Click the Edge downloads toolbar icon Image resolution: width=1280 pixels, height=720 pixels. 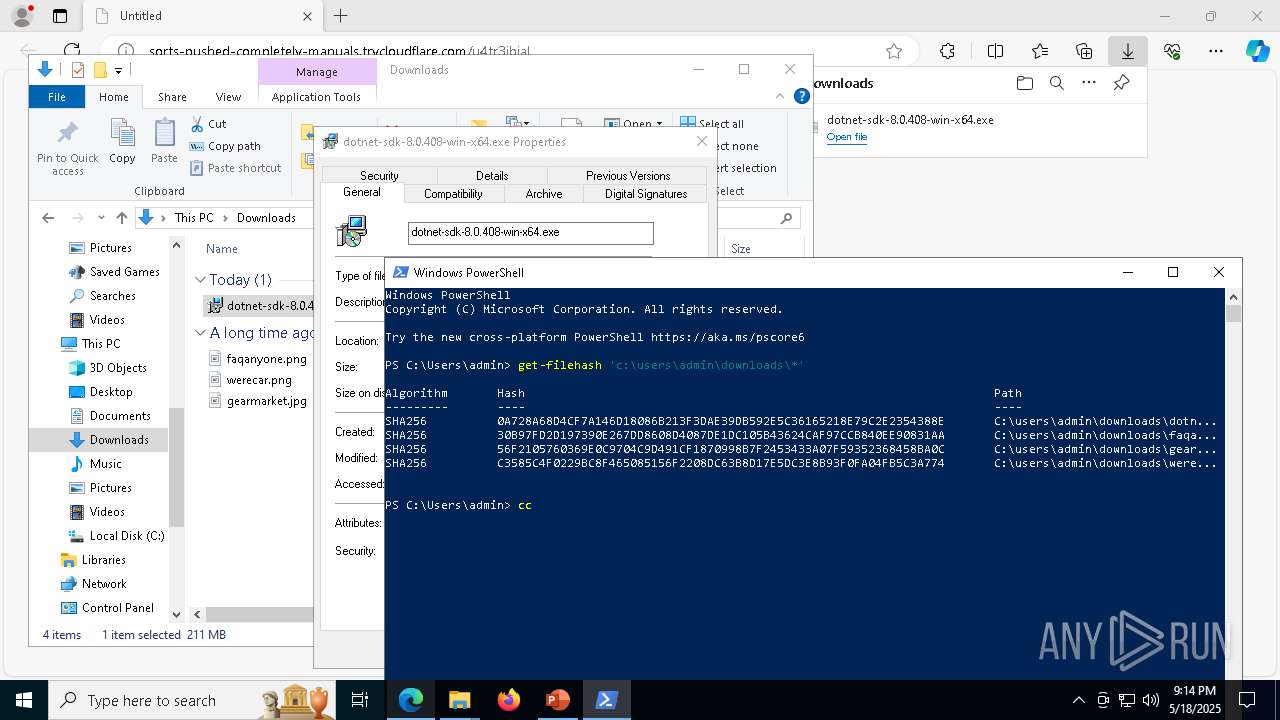[1127, 51]
